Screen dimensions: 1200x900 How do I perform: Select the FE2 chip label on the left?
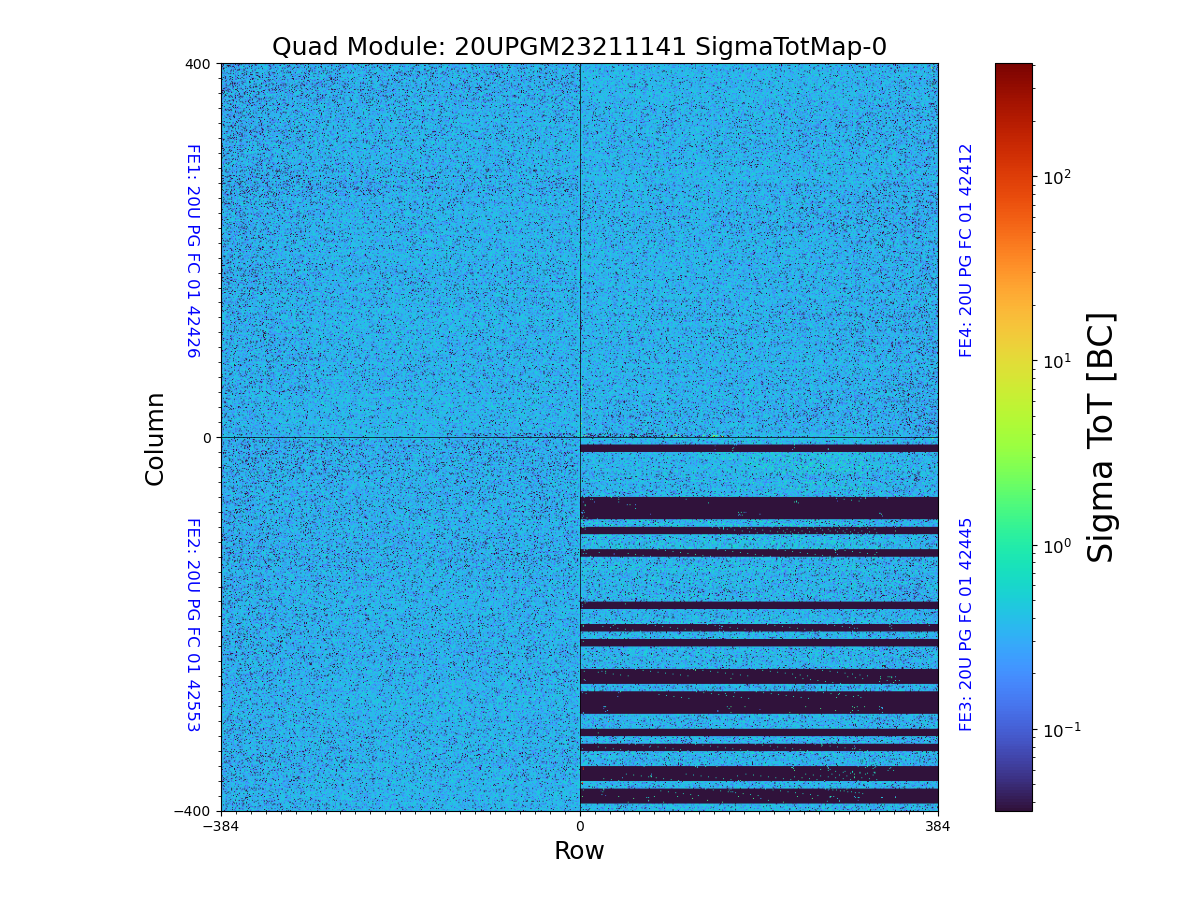(193, 624)
